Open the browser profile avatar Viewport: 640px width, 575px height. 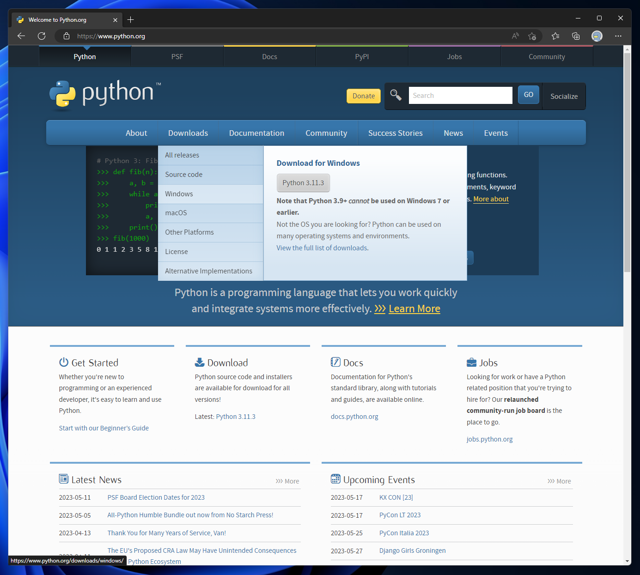597,36
